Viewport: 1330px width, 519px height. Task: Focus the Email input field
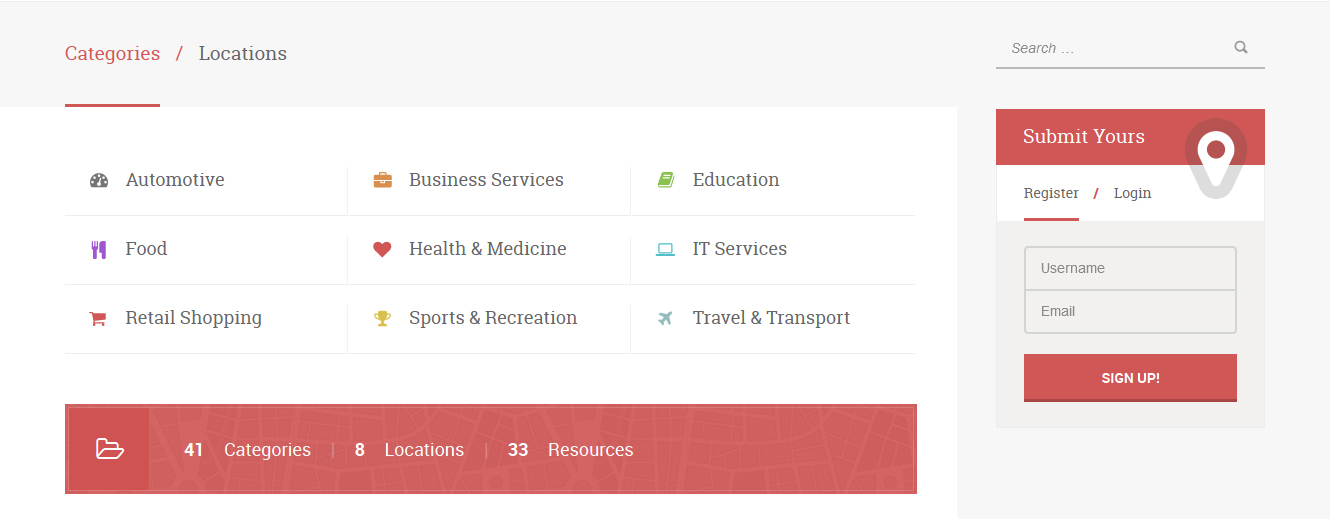tap(1130, 311)
